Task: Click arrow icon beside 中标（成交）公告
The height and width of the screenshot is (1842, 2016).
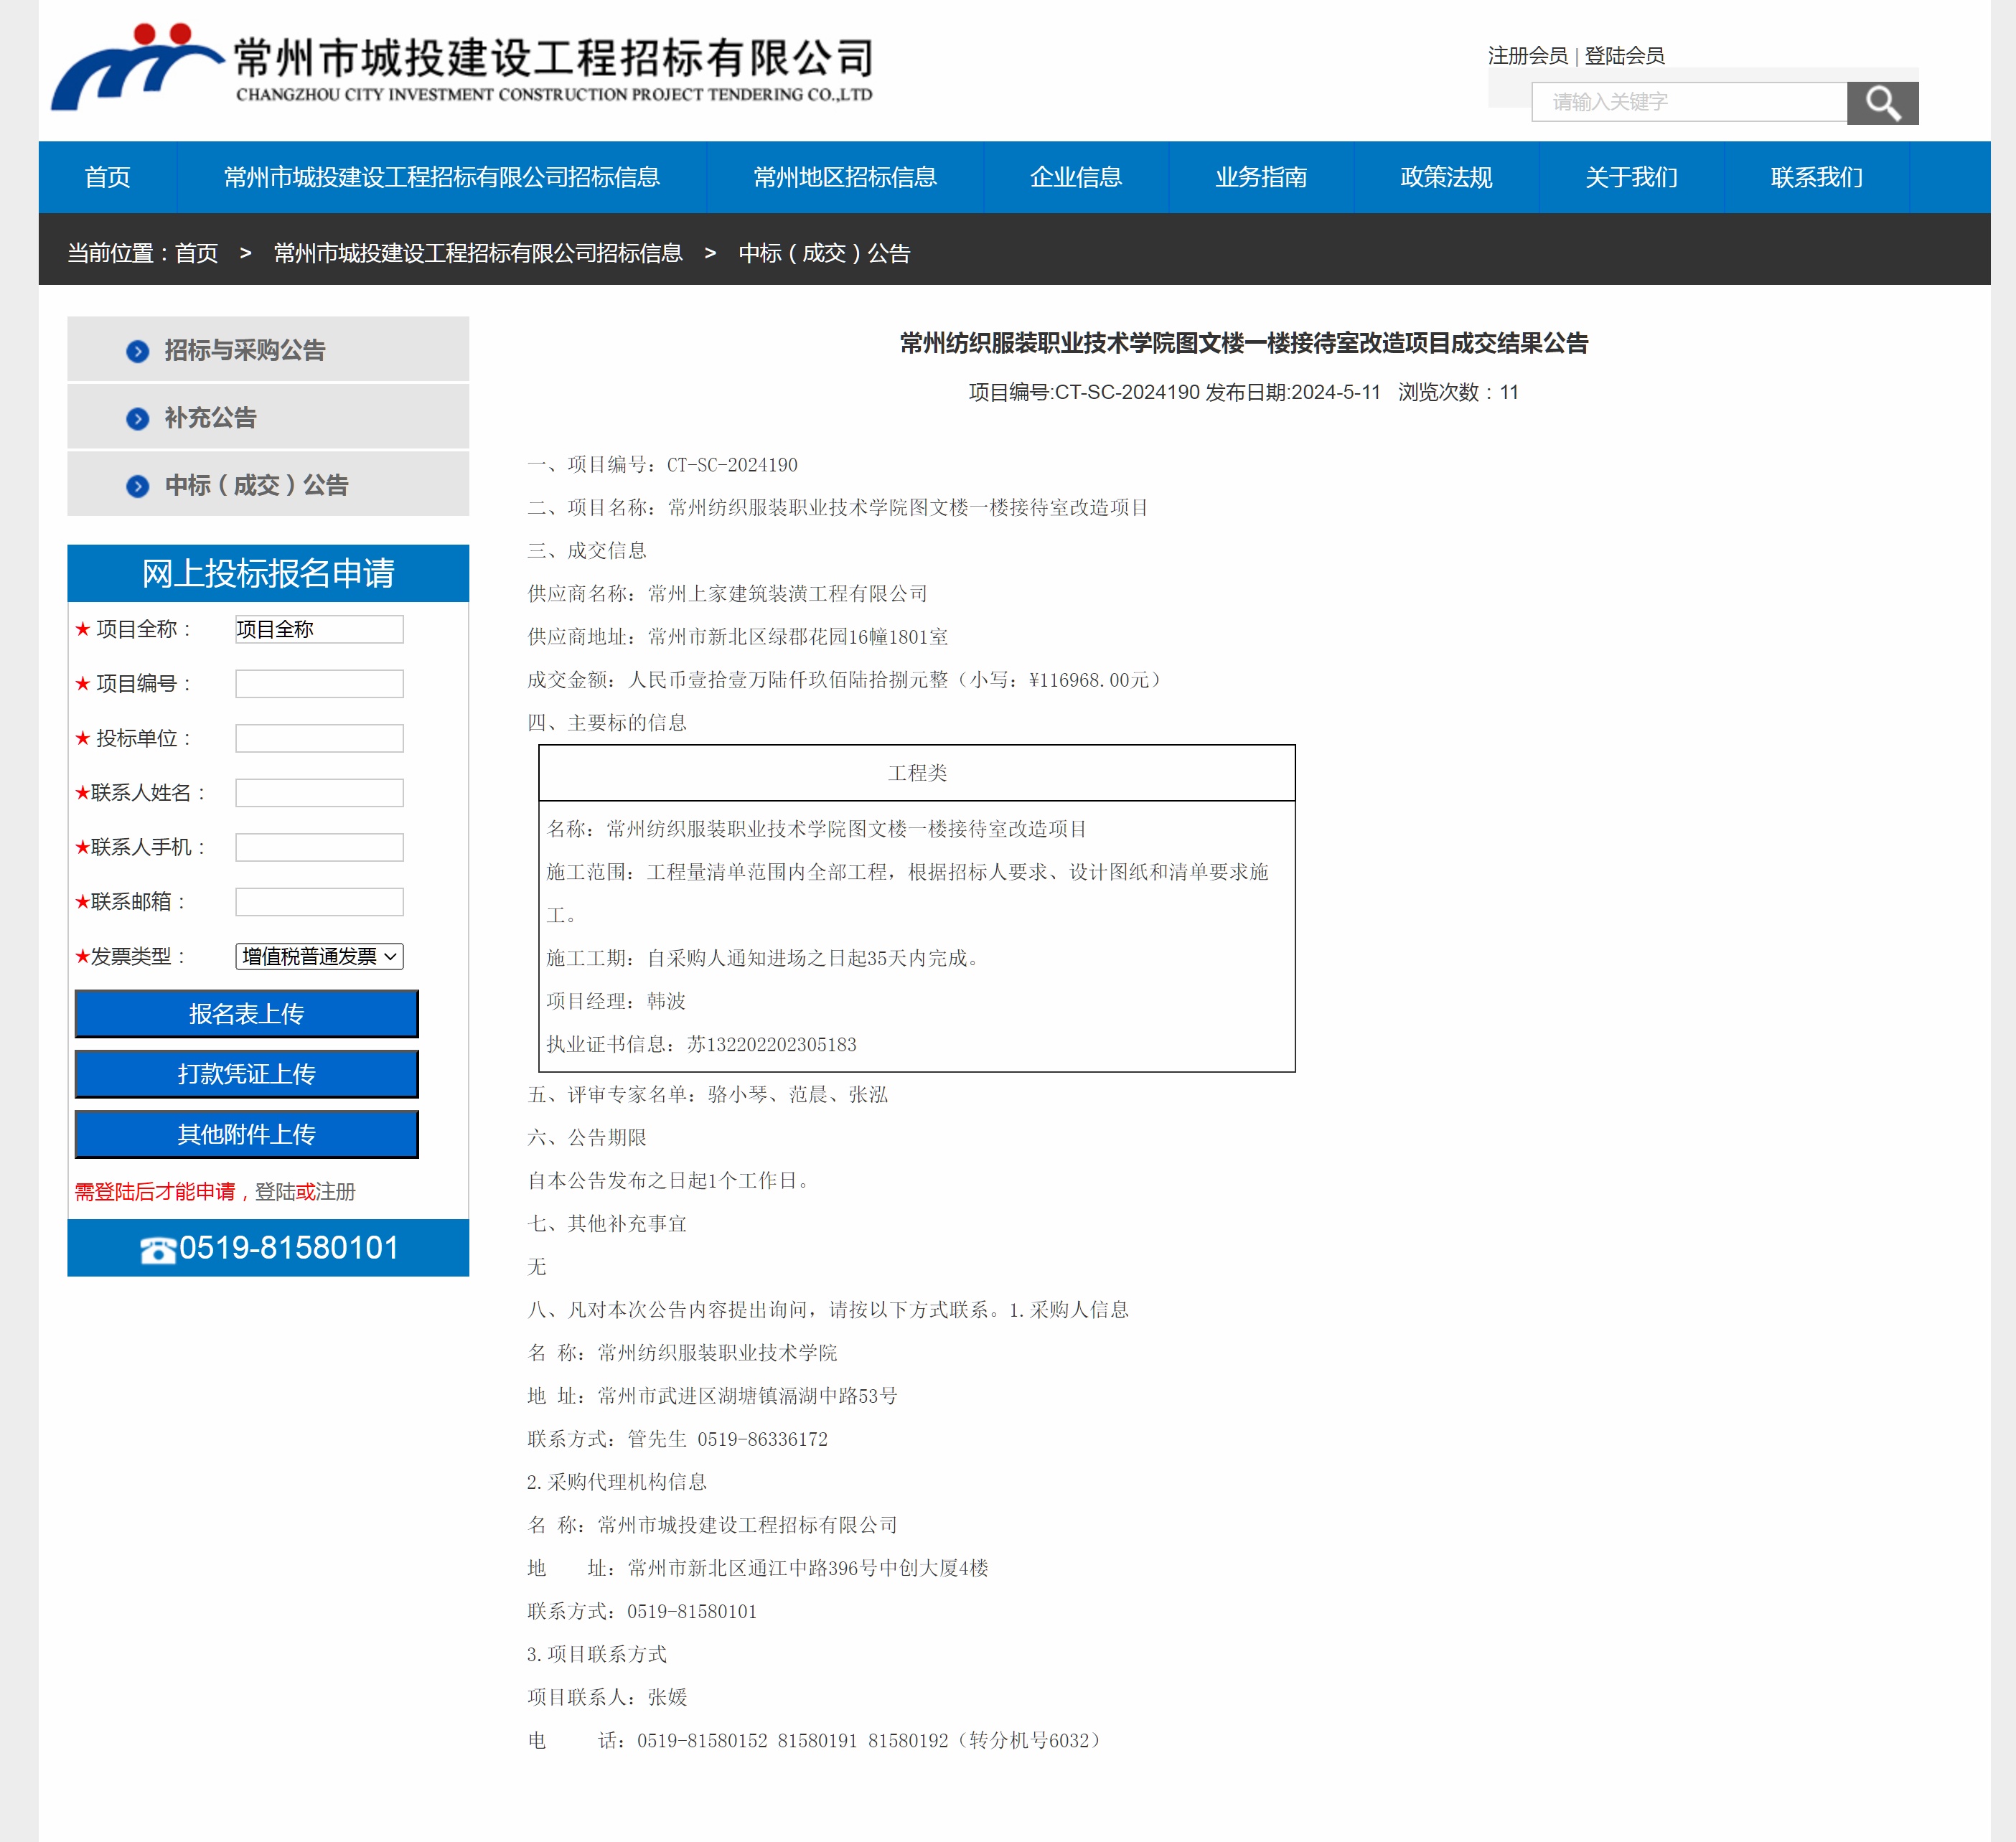Action: click(138, 486)
